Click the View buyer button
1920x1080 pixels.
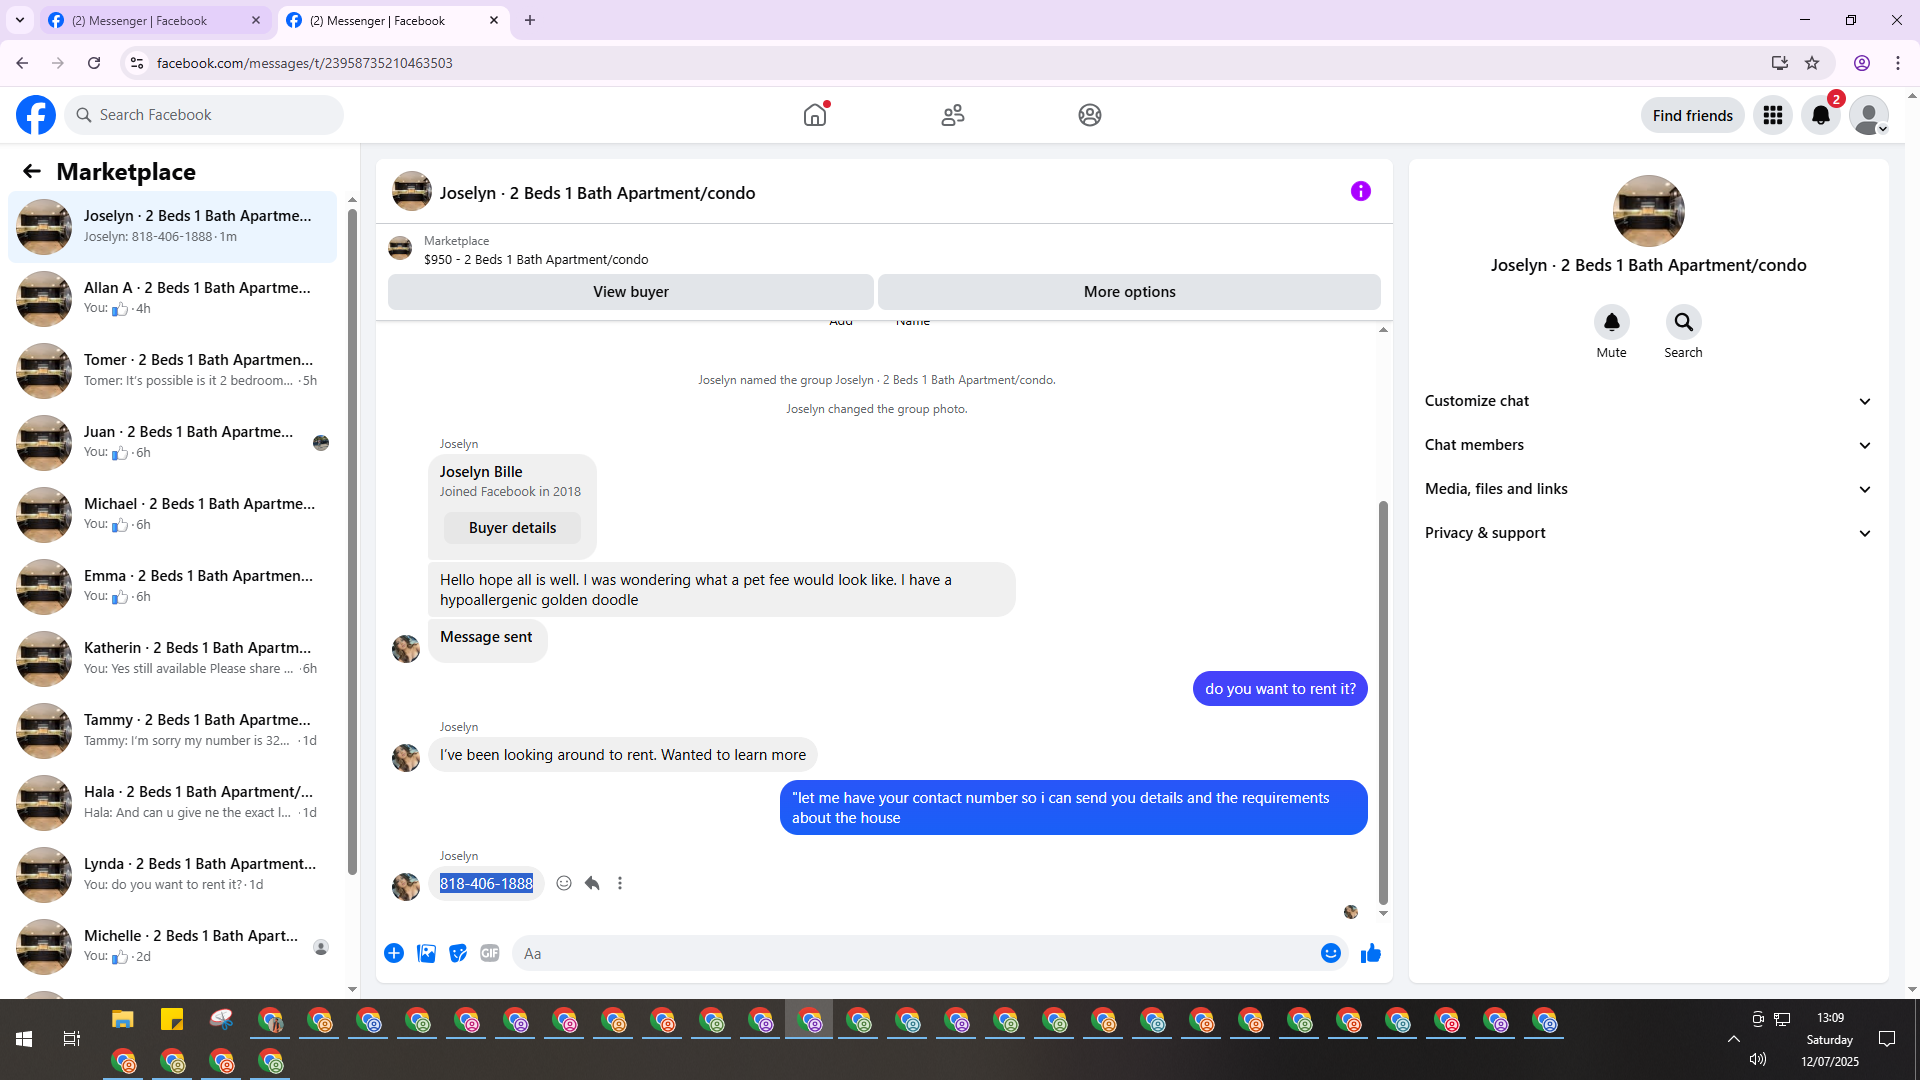point(630,292)
